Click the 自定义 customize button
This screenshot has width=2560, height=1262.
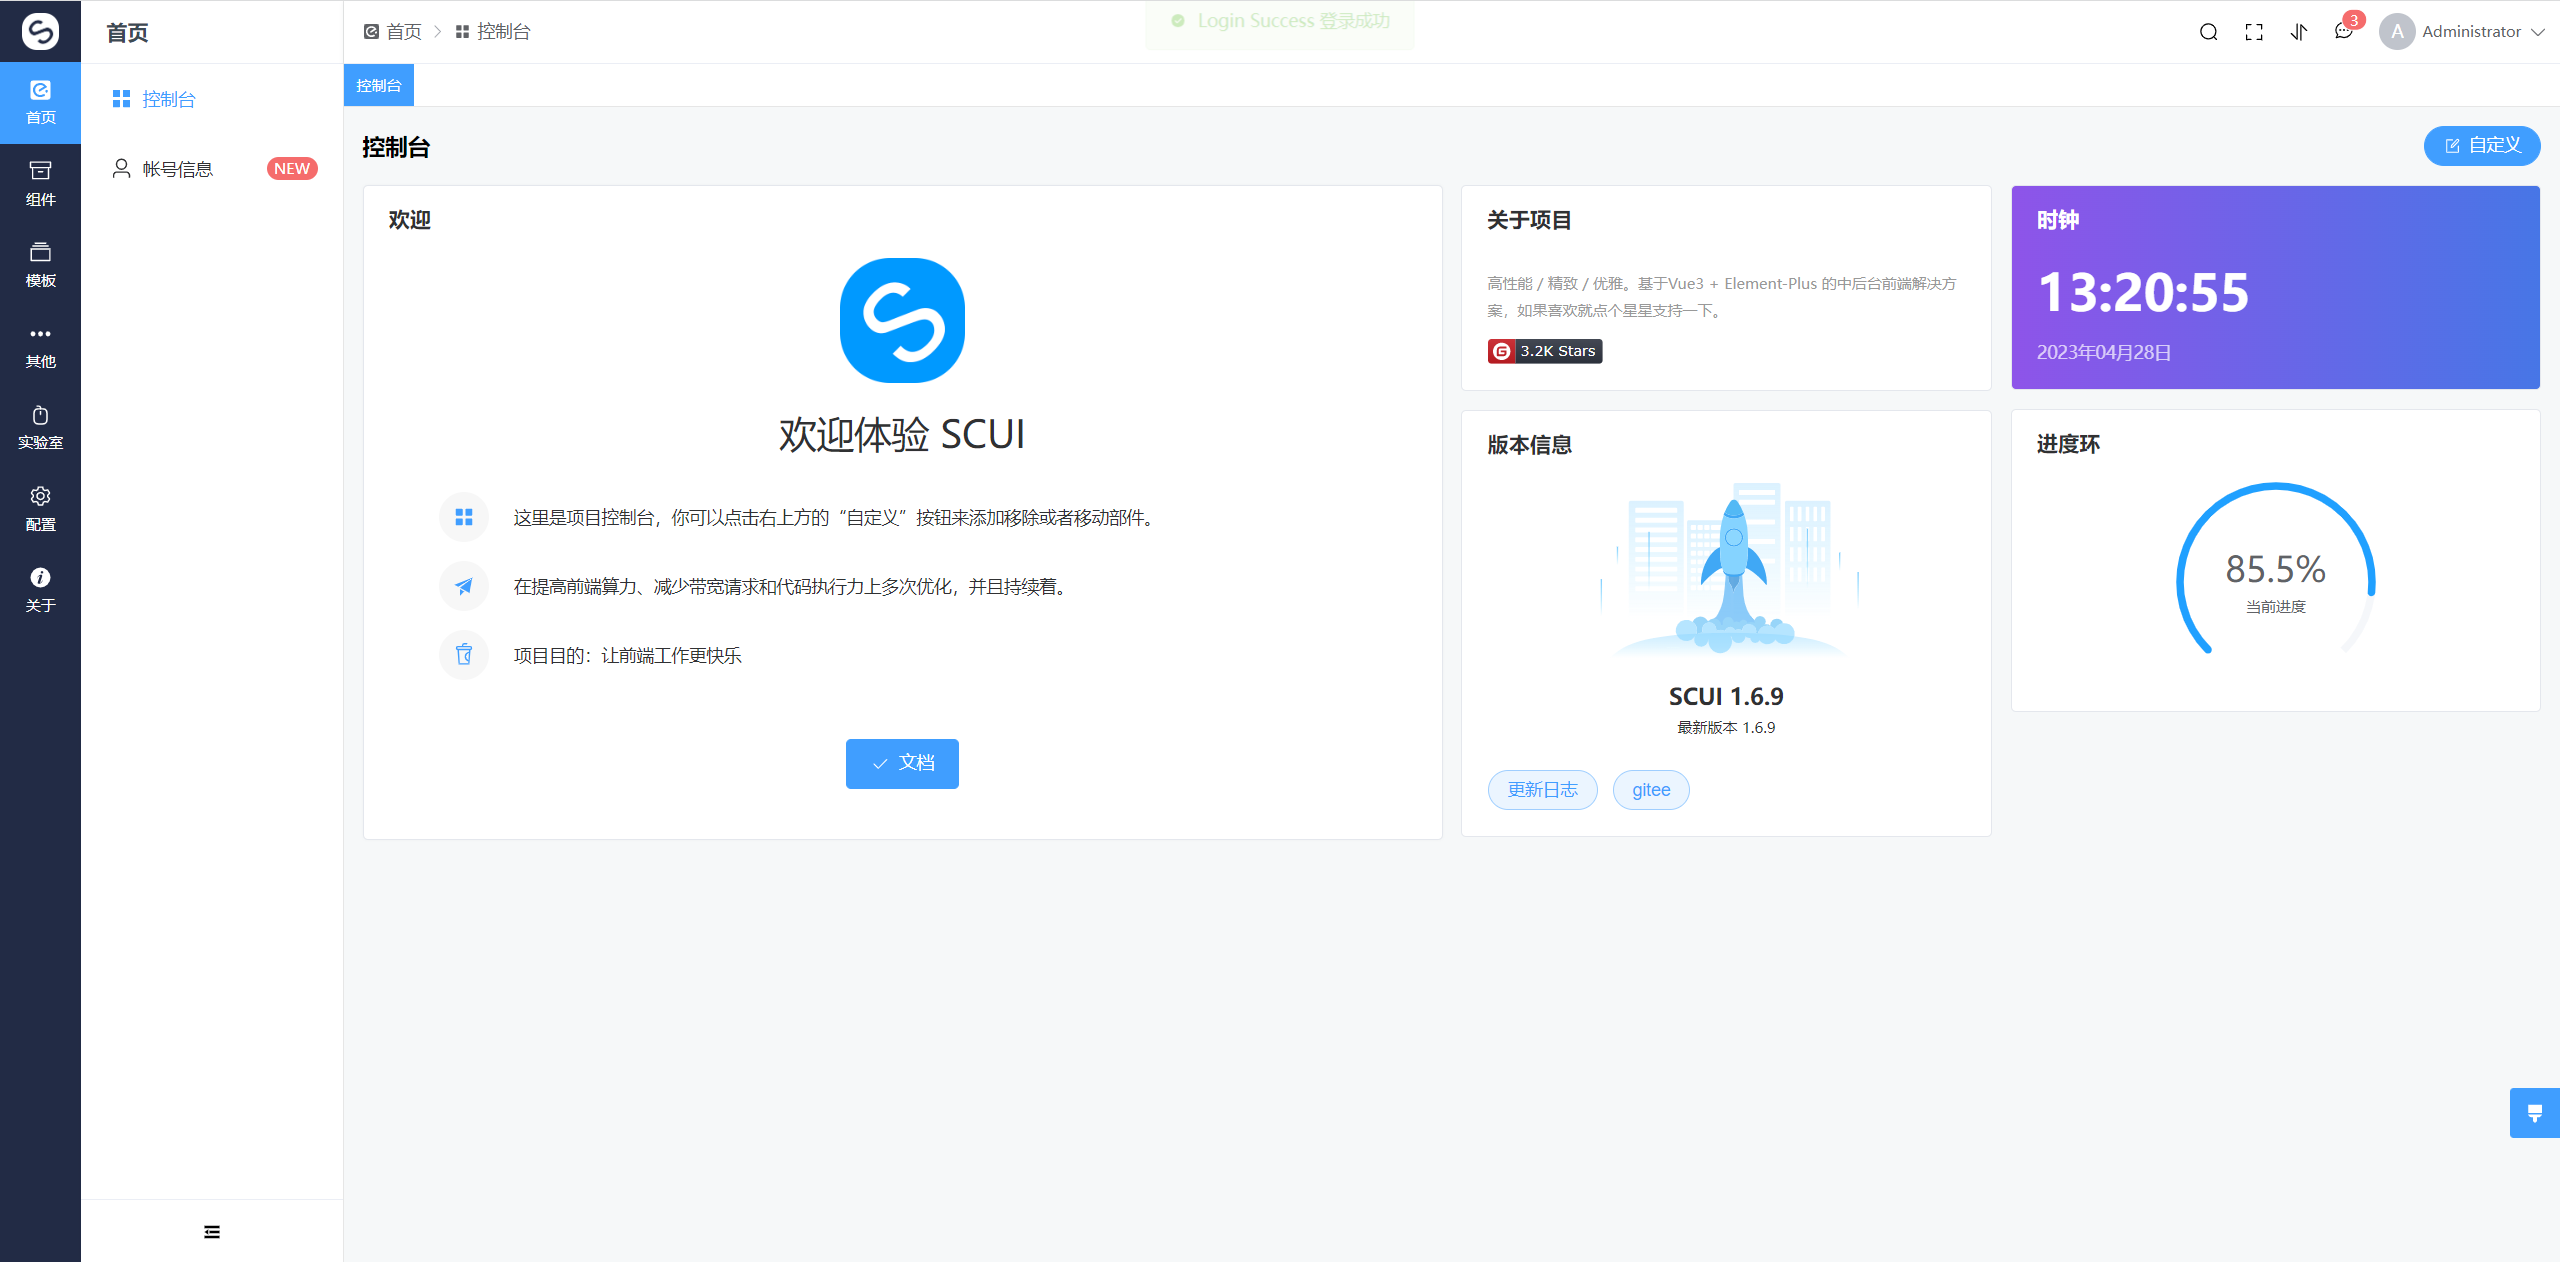coord(2482,146)
